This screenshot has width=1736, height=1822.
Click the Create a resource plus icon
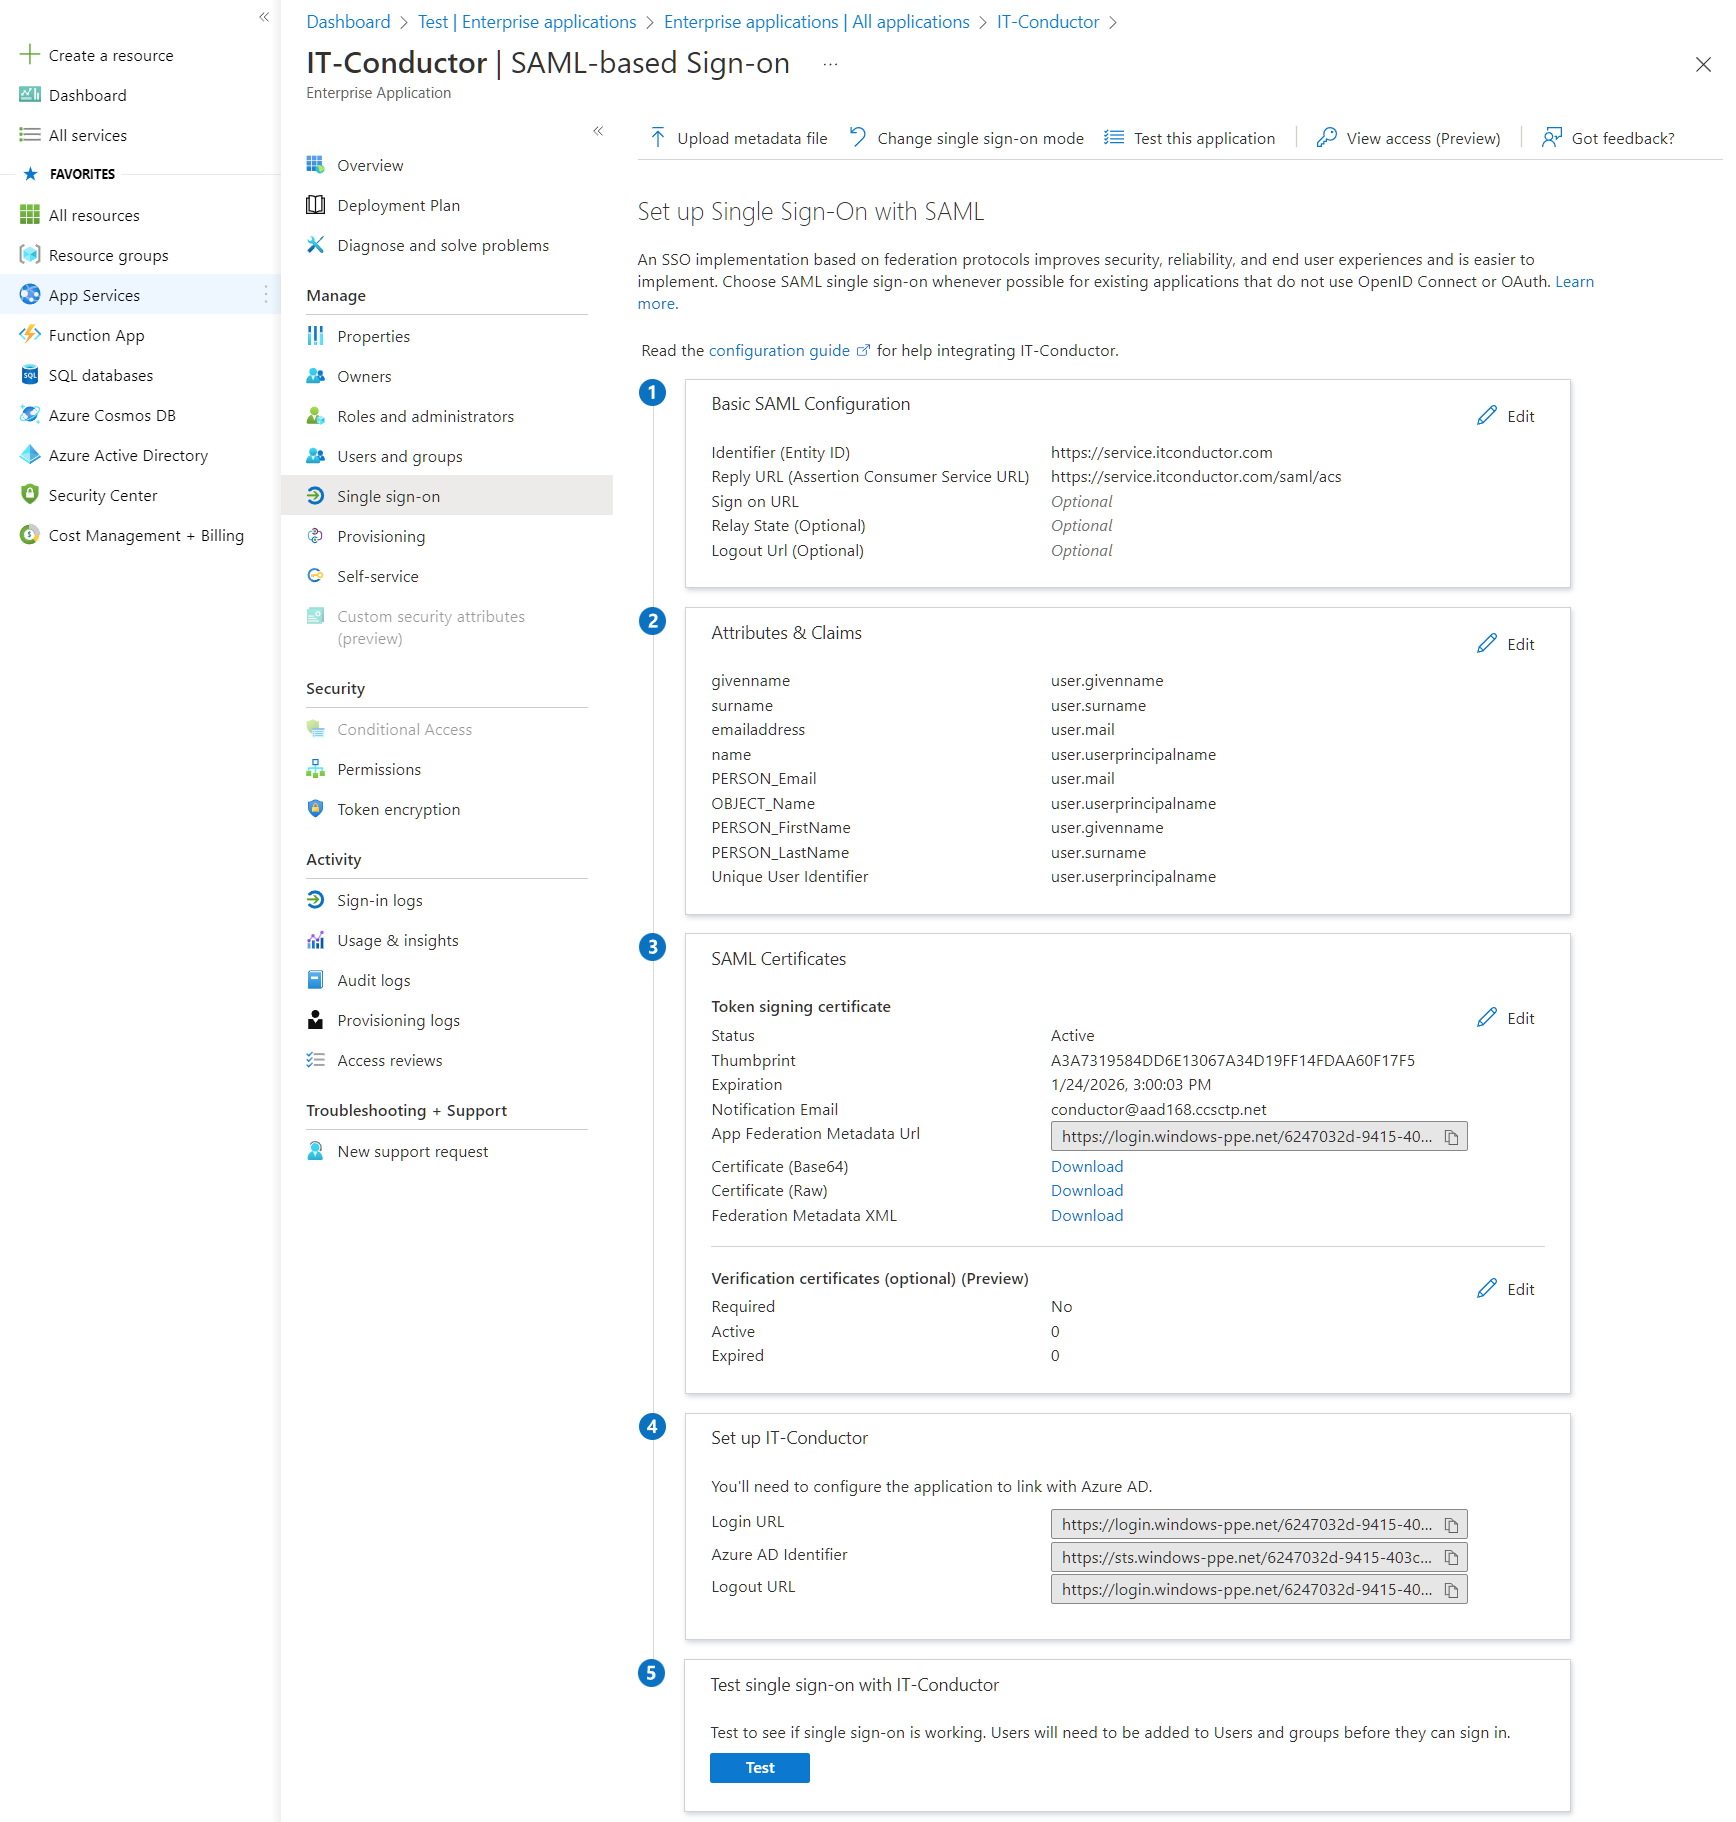[x=30, y=55]
